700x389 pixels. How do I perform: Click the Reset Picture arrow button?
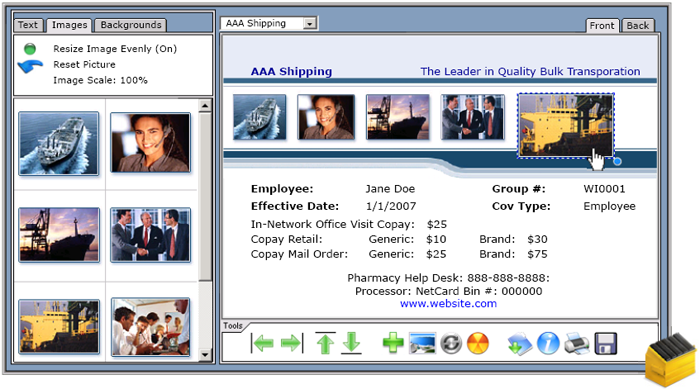[x=30, y=66]
